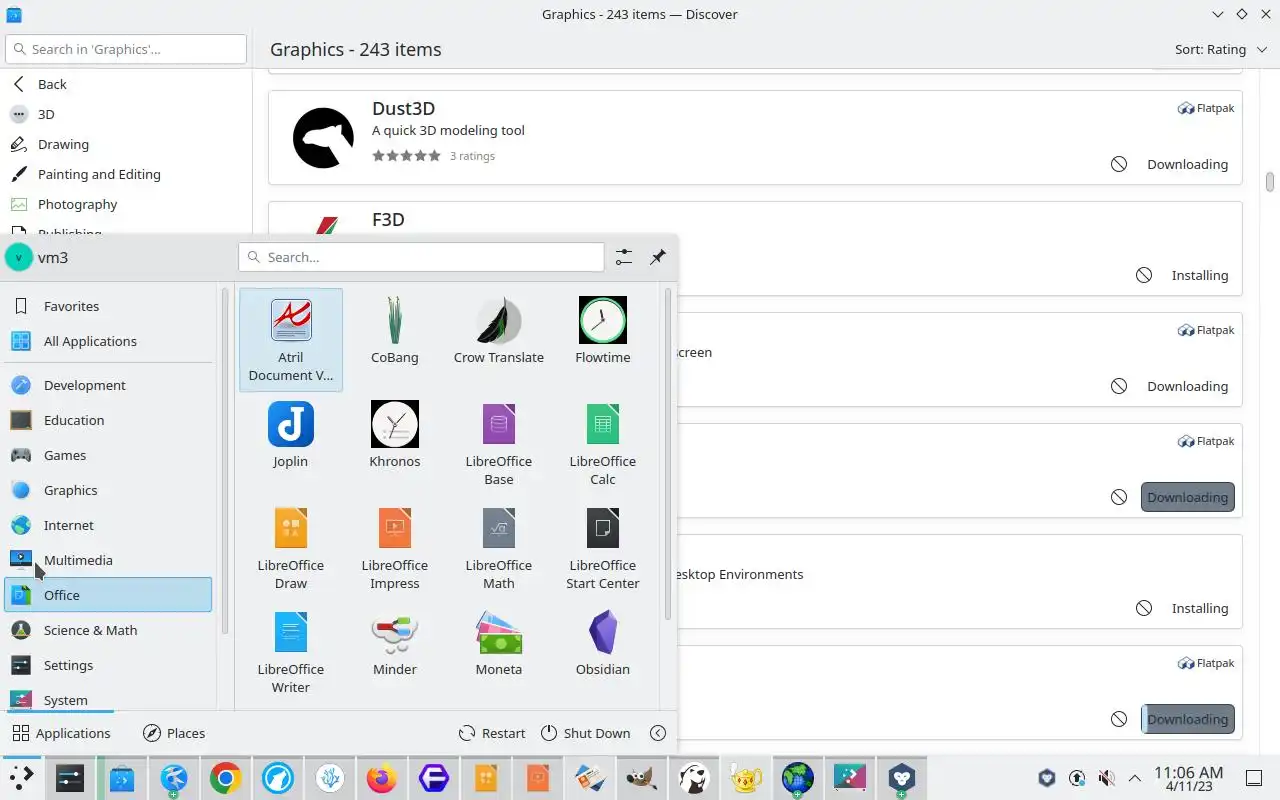This screenshot has height=800, width=1280.
Task: Click the launcher app grid scrollbar
Action: coord(667,453)
